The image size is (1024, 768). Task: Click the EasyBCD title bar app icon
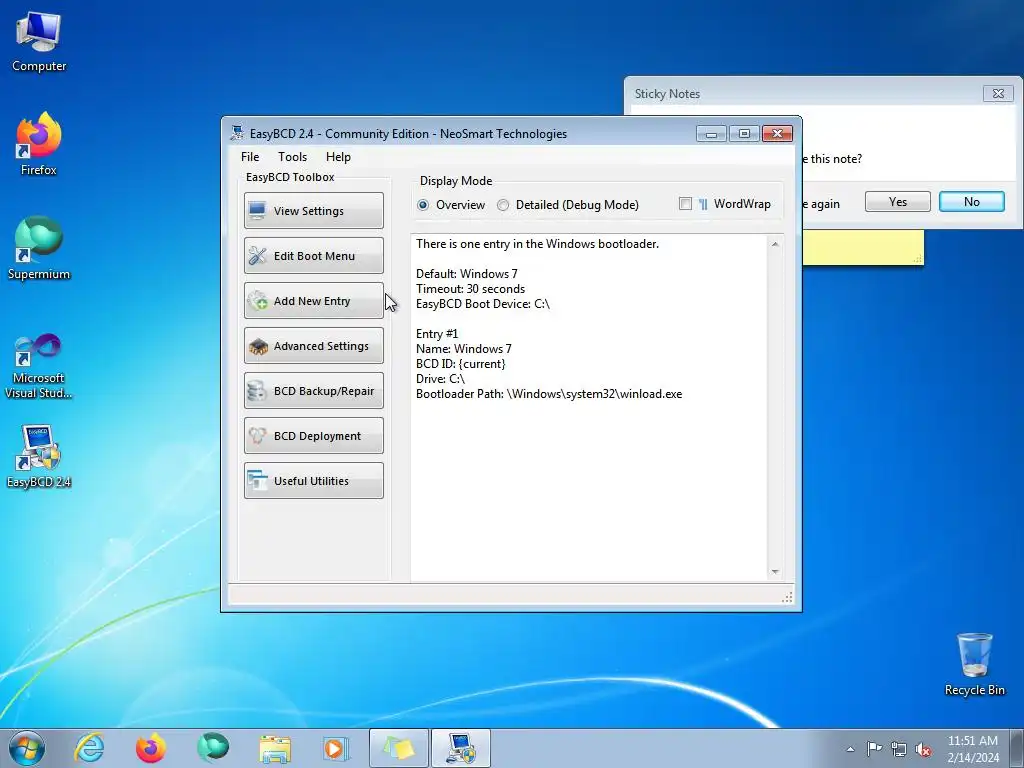237,133
